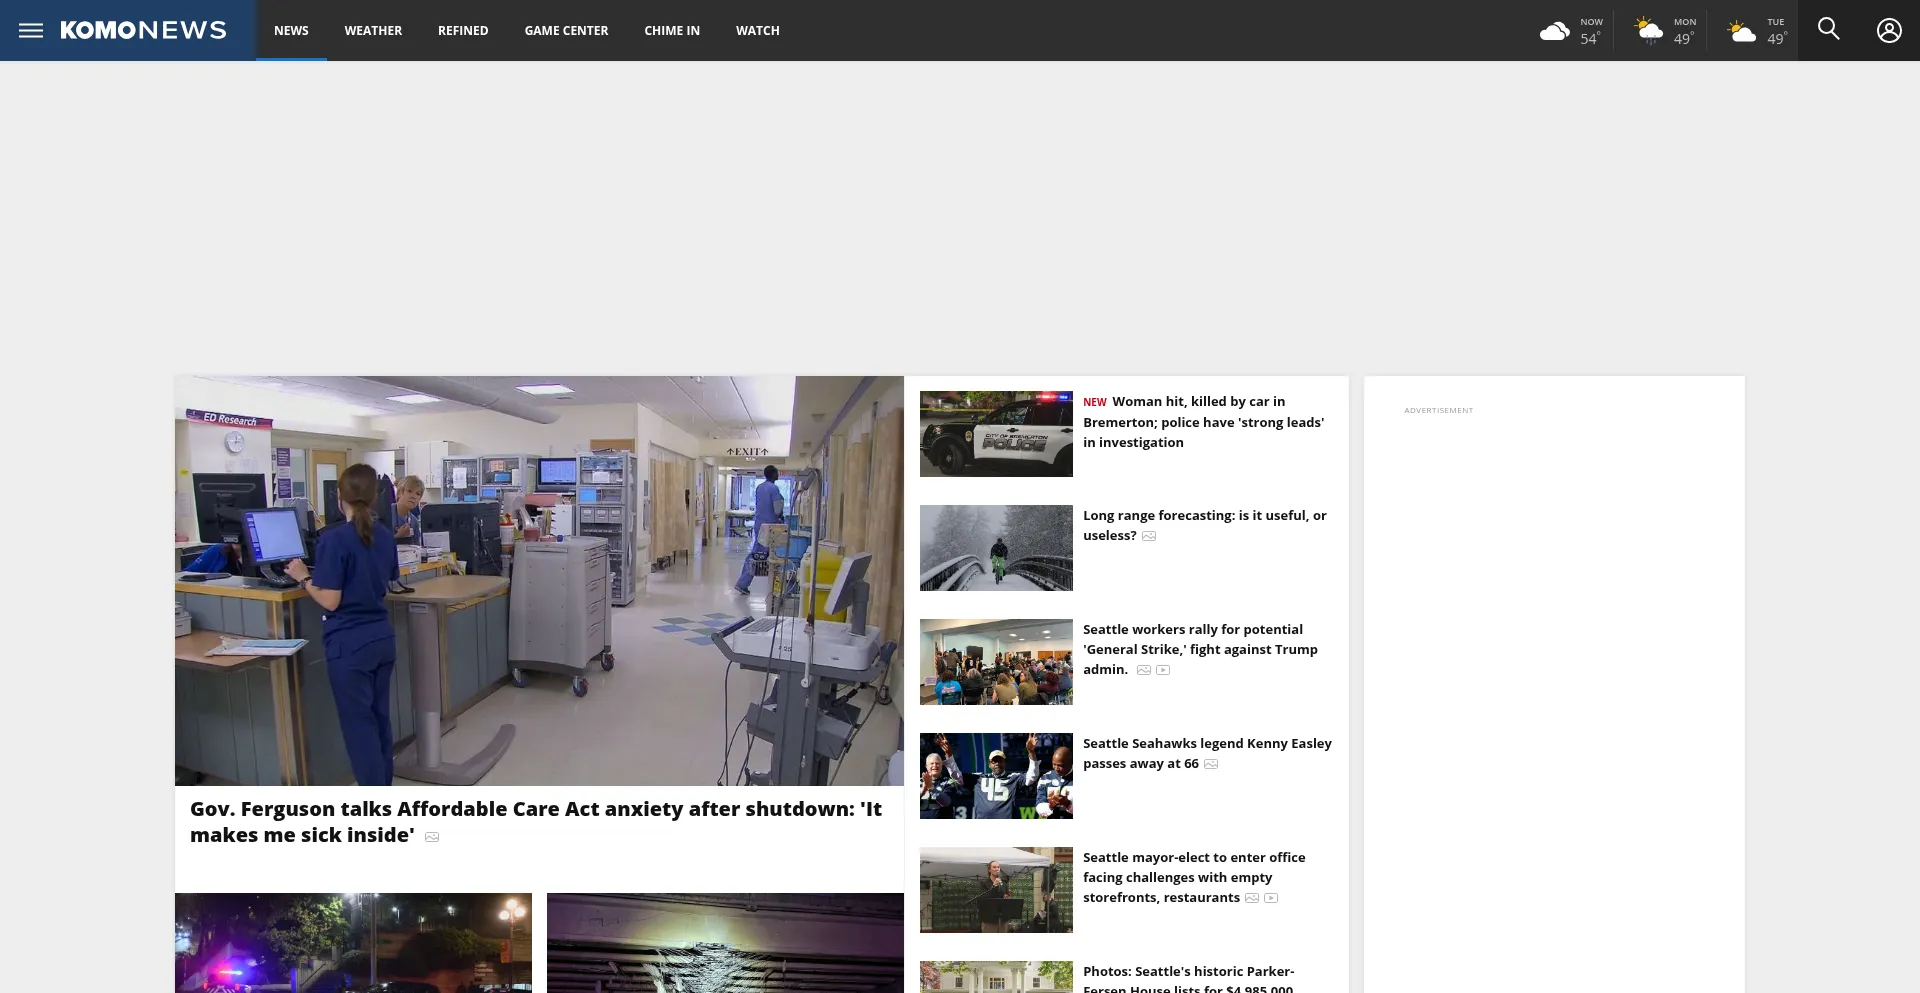The width and height of the screenshot is (1920, 993).
Task: Open the hamburger menu
Action: click(31, 30)
